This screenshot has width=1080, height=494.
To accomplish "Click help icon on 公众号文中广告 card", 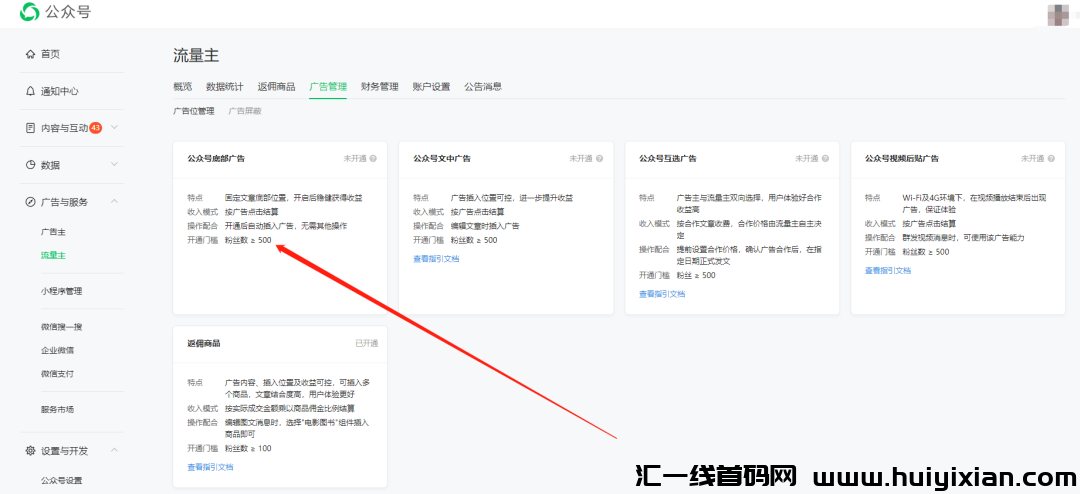I will click(x=599, y=158).
